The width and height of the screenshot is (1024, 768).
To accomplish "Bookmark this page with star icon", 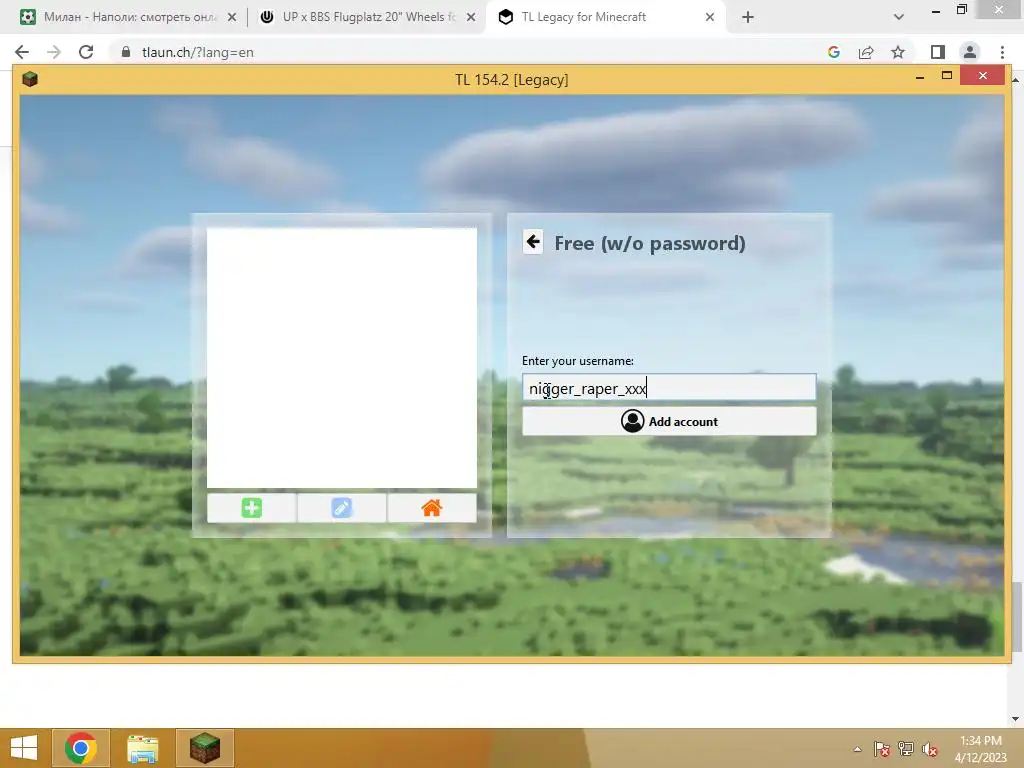I will 898,52.
